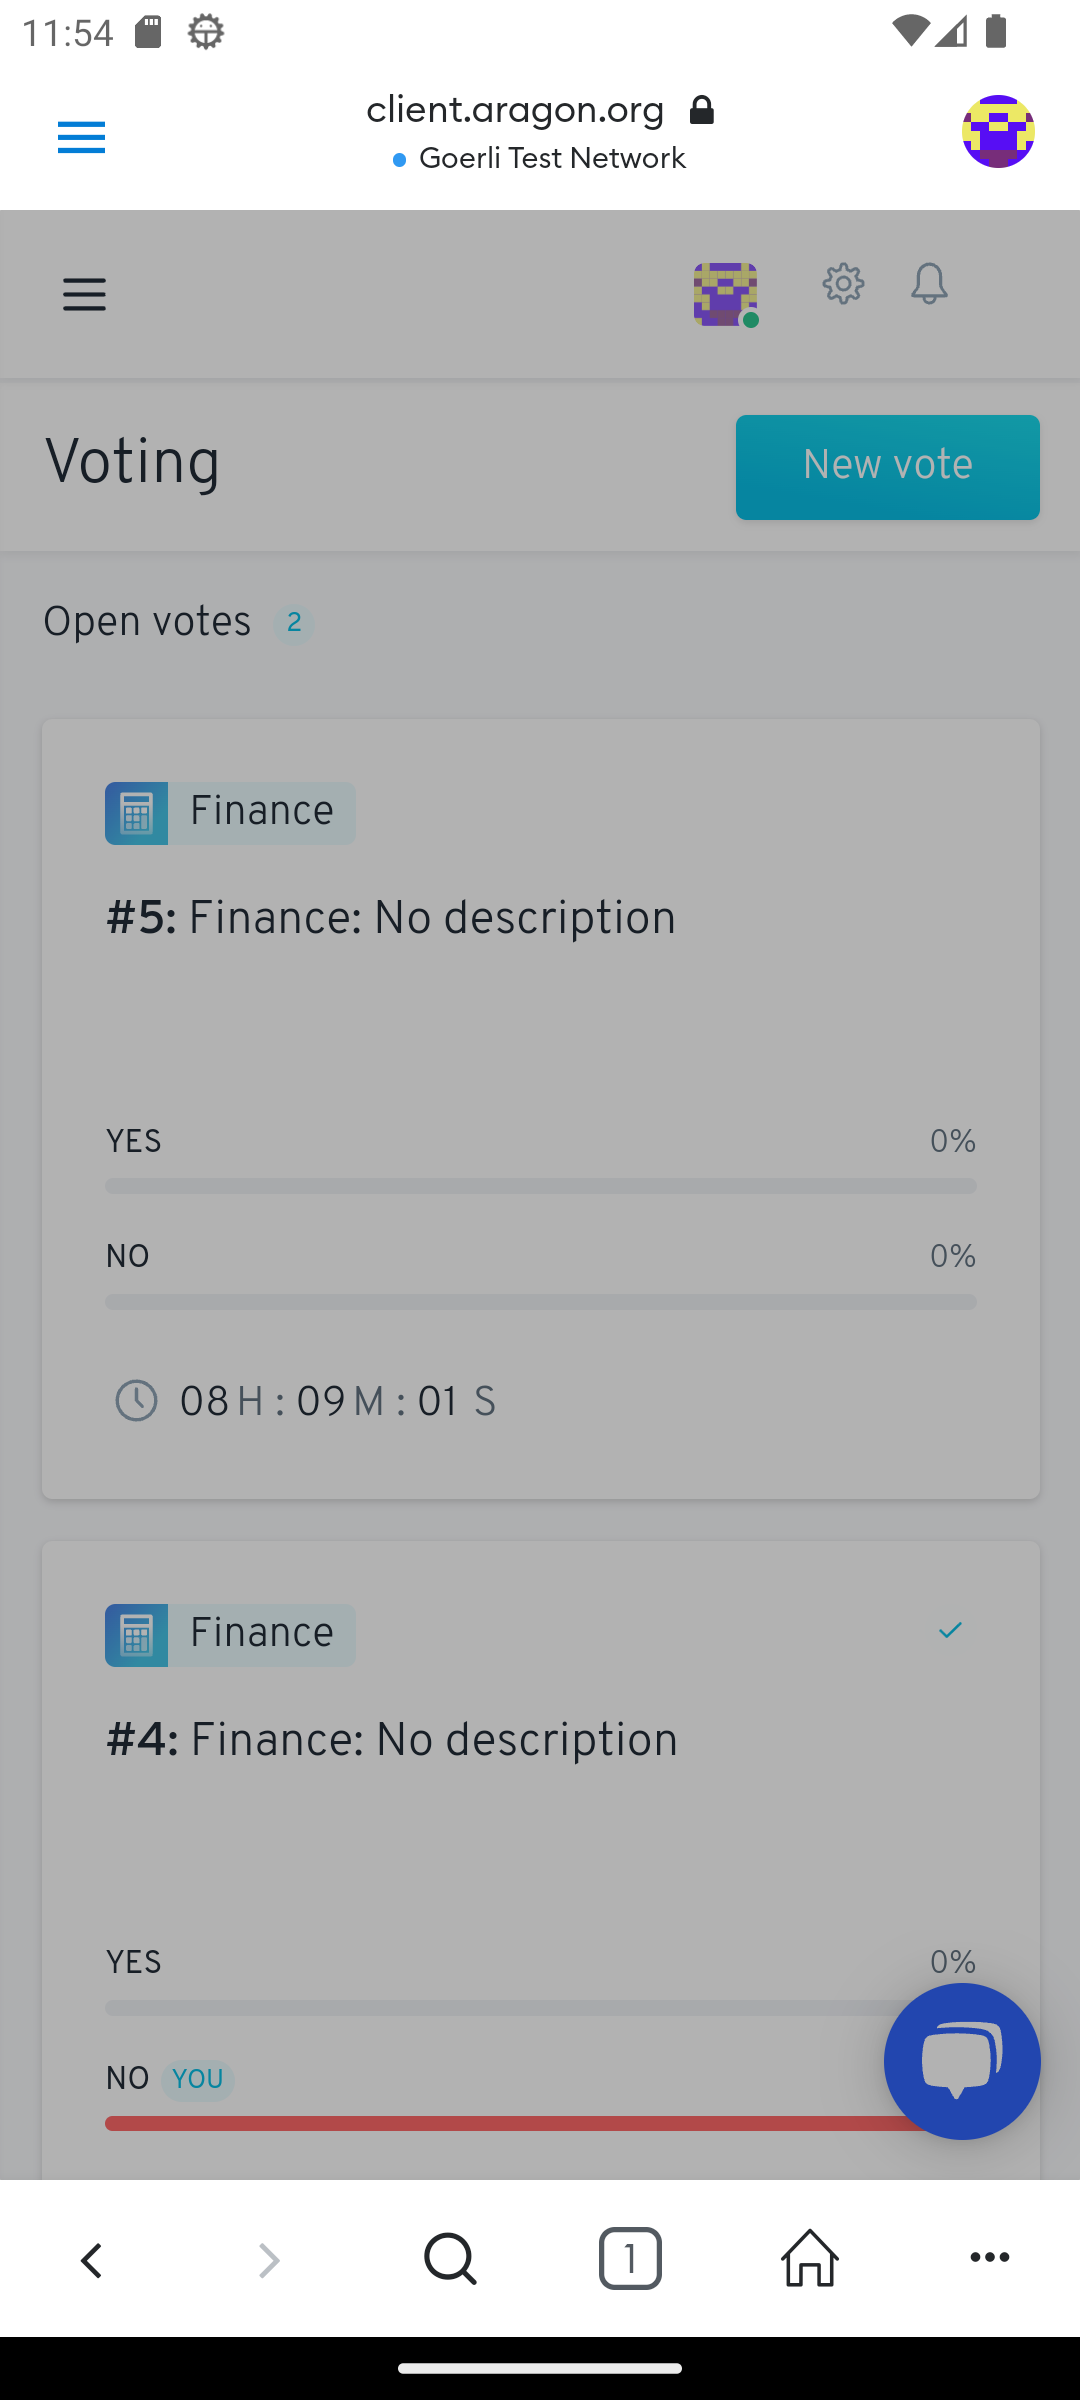The image size is (1080, 2400).
Task: Open the notifications bell
Action: [929, 285]
